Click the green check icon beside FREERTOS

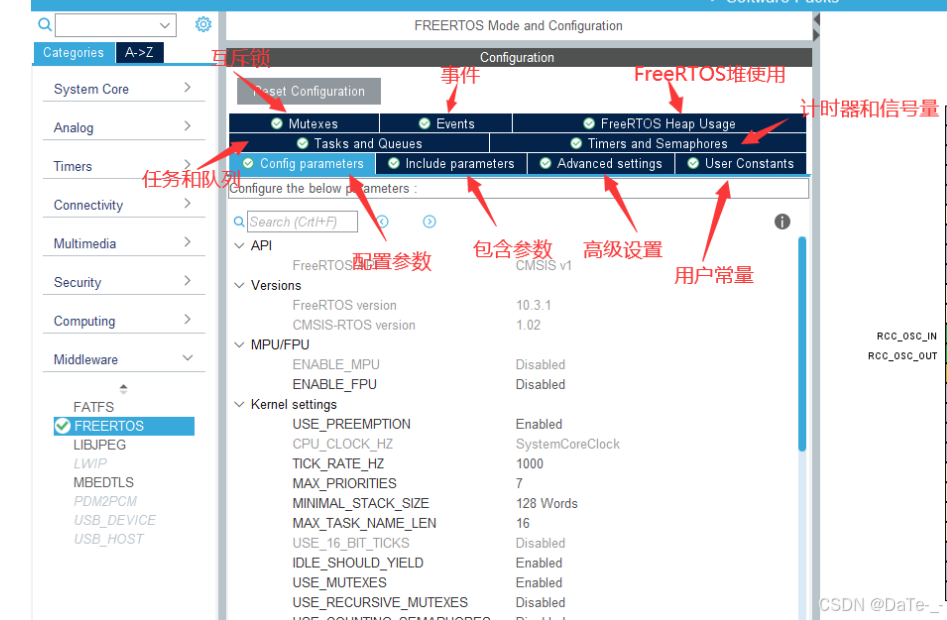point(63,426)
